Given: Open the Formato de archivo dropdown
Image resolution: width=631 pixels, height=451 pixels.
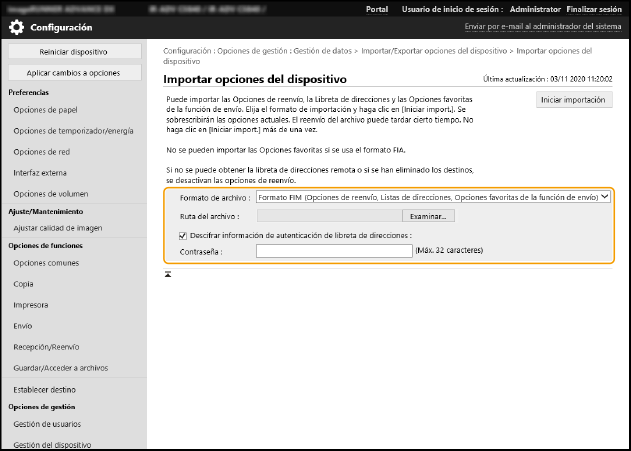Looking at the screenshot, I should coord(433,198).
